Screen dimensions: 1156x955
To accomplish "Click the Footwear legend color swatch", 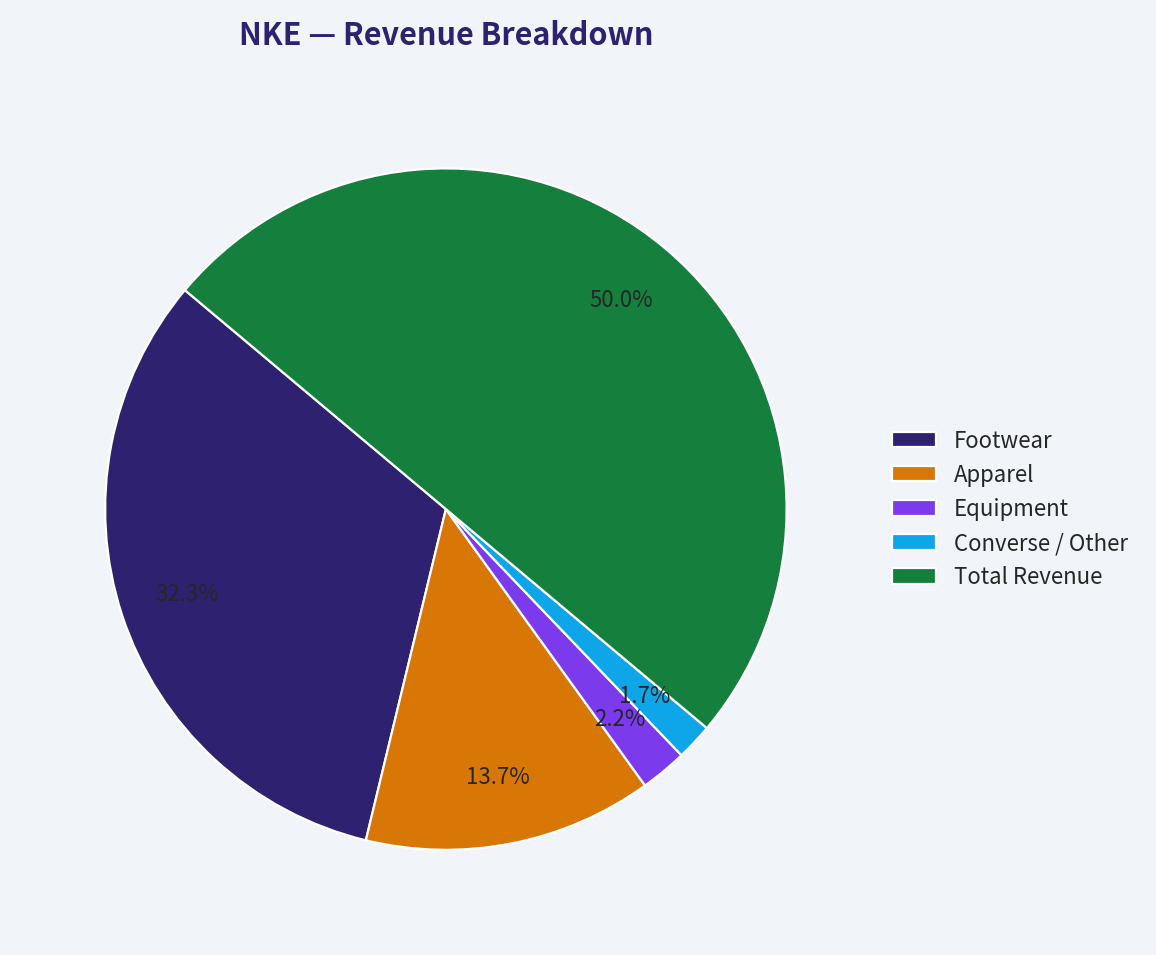I will [913, 440].
